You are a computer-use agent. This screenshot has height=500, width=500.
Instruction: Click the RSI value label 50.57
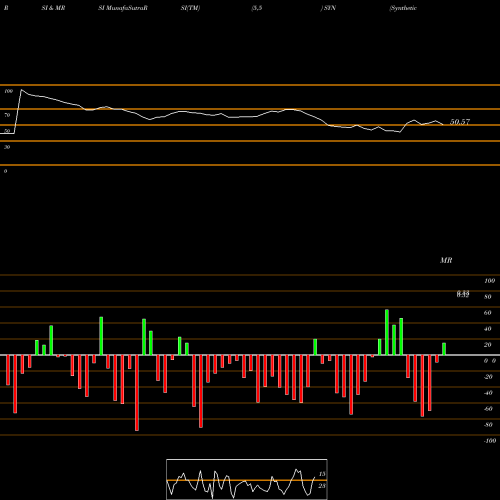click(460, 122)
